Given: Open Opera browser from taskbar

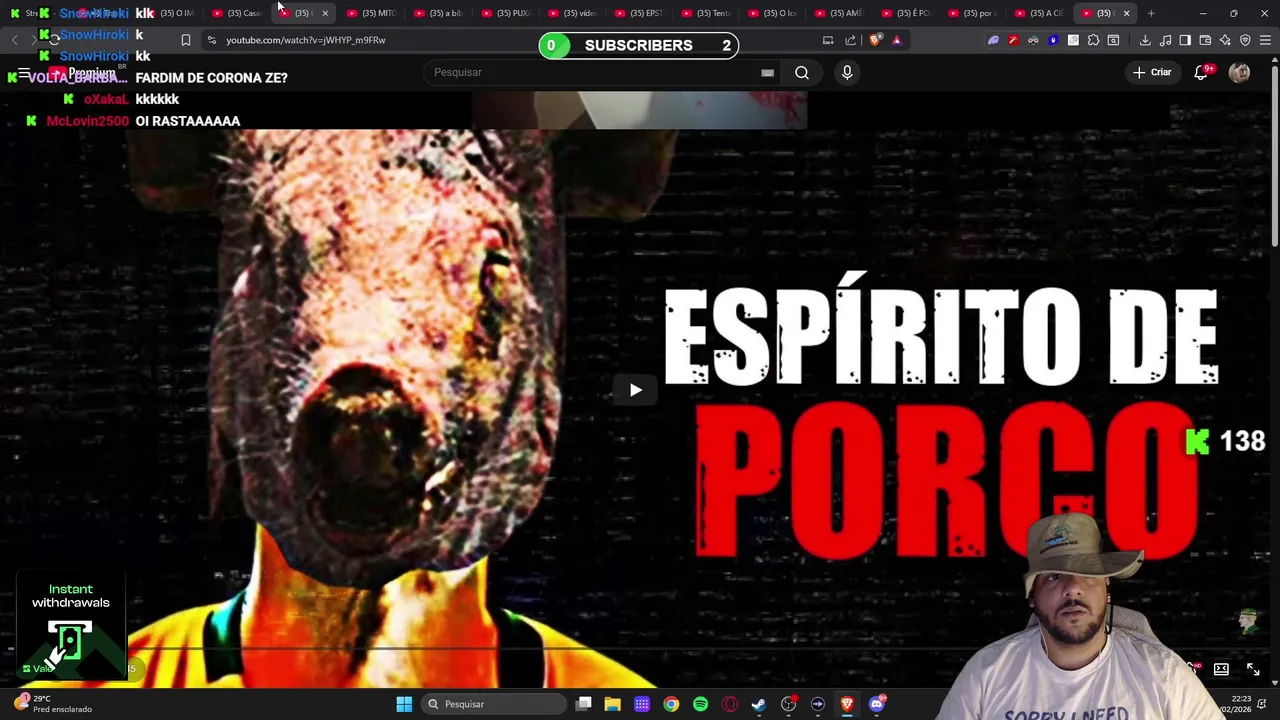Looking at the screenshot, I should 730,704.
